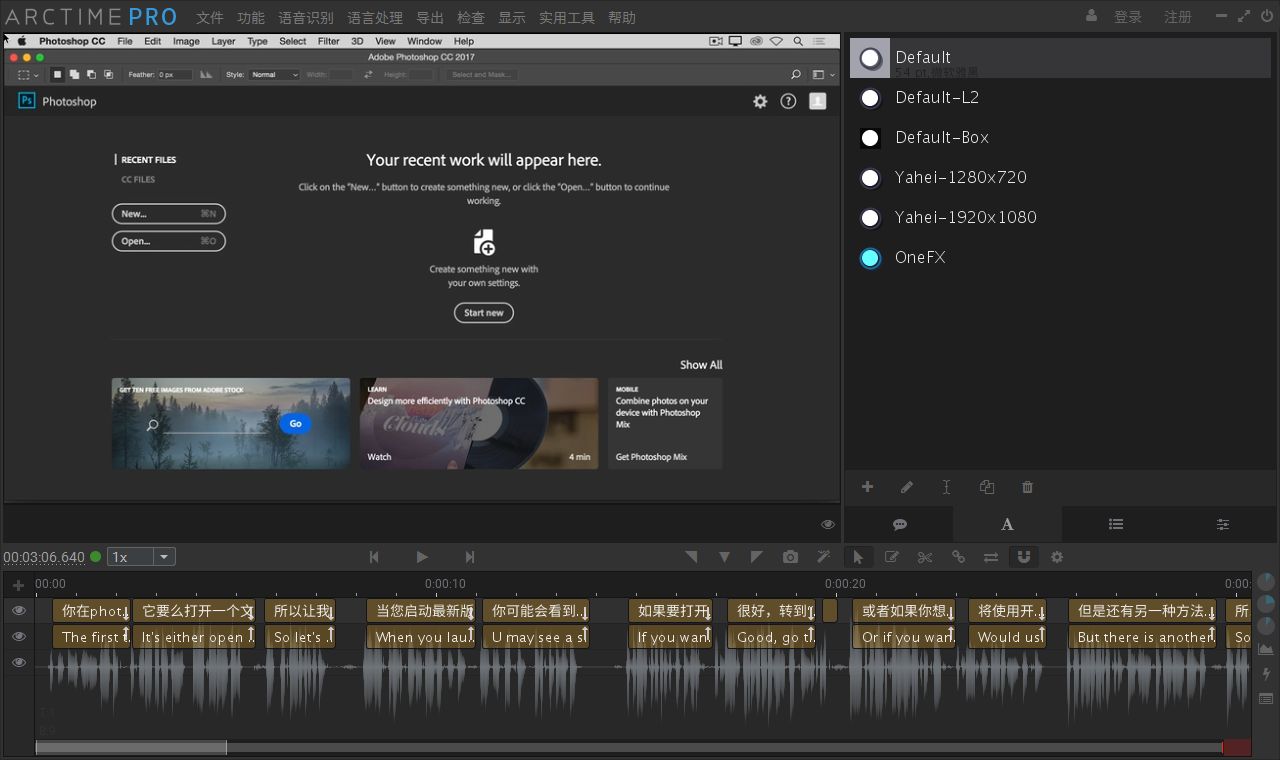Select the Default-Box style
The height and width of the screenshot is (760, 1280).
tap(1060, 137)
